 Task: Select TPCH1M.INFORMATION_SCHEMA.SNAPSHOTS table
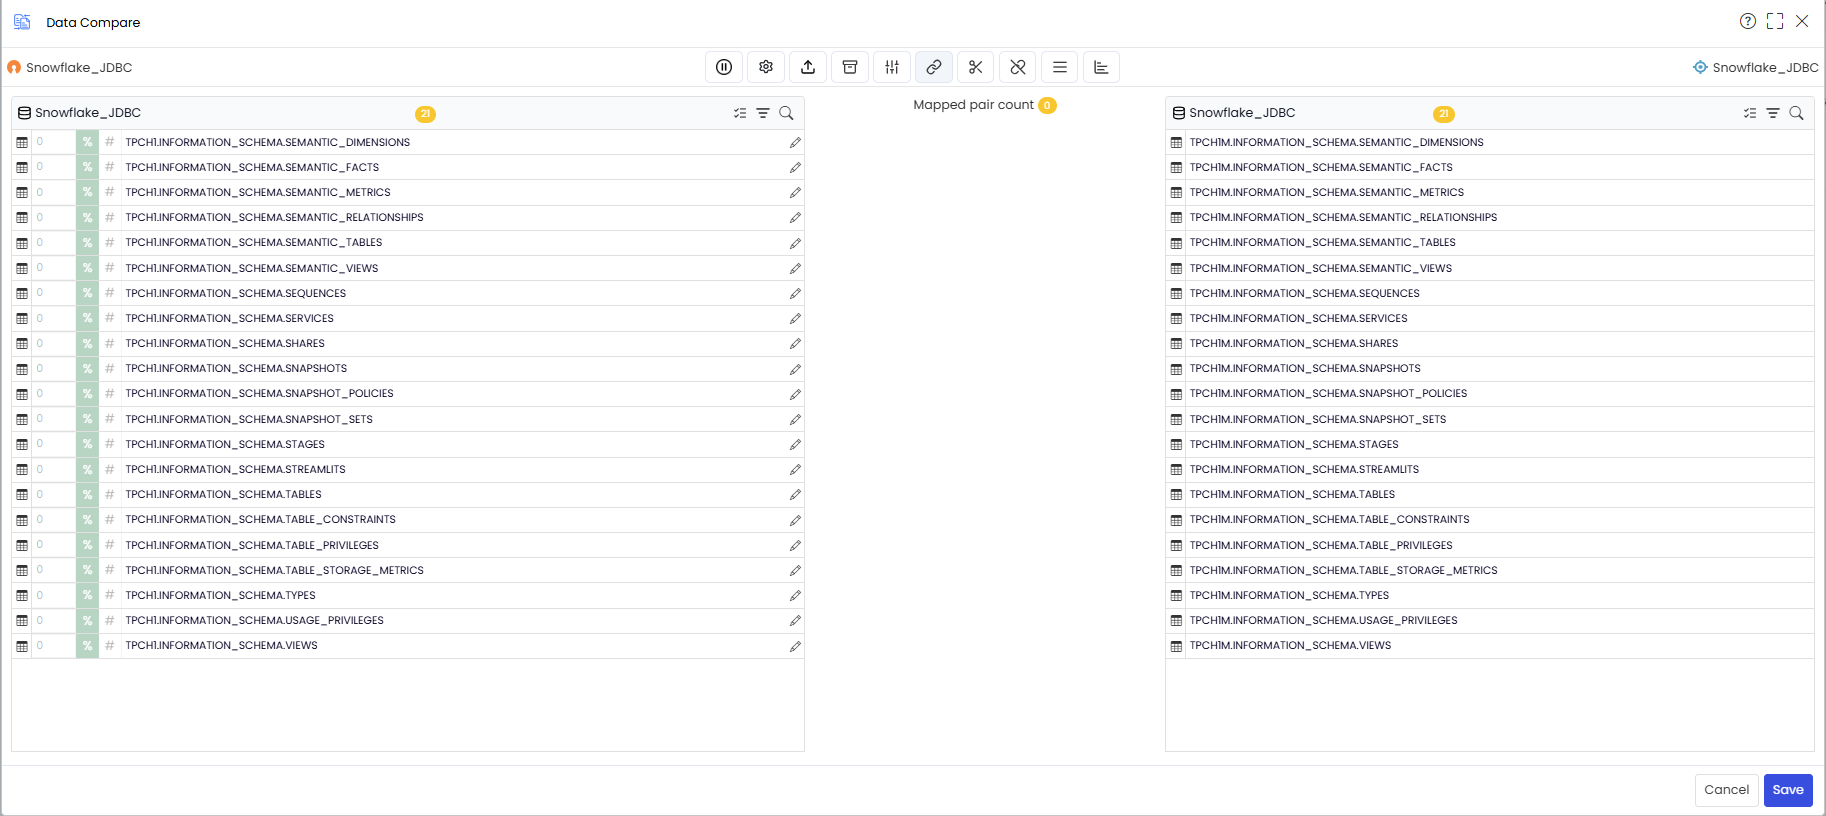point(1305,368)
